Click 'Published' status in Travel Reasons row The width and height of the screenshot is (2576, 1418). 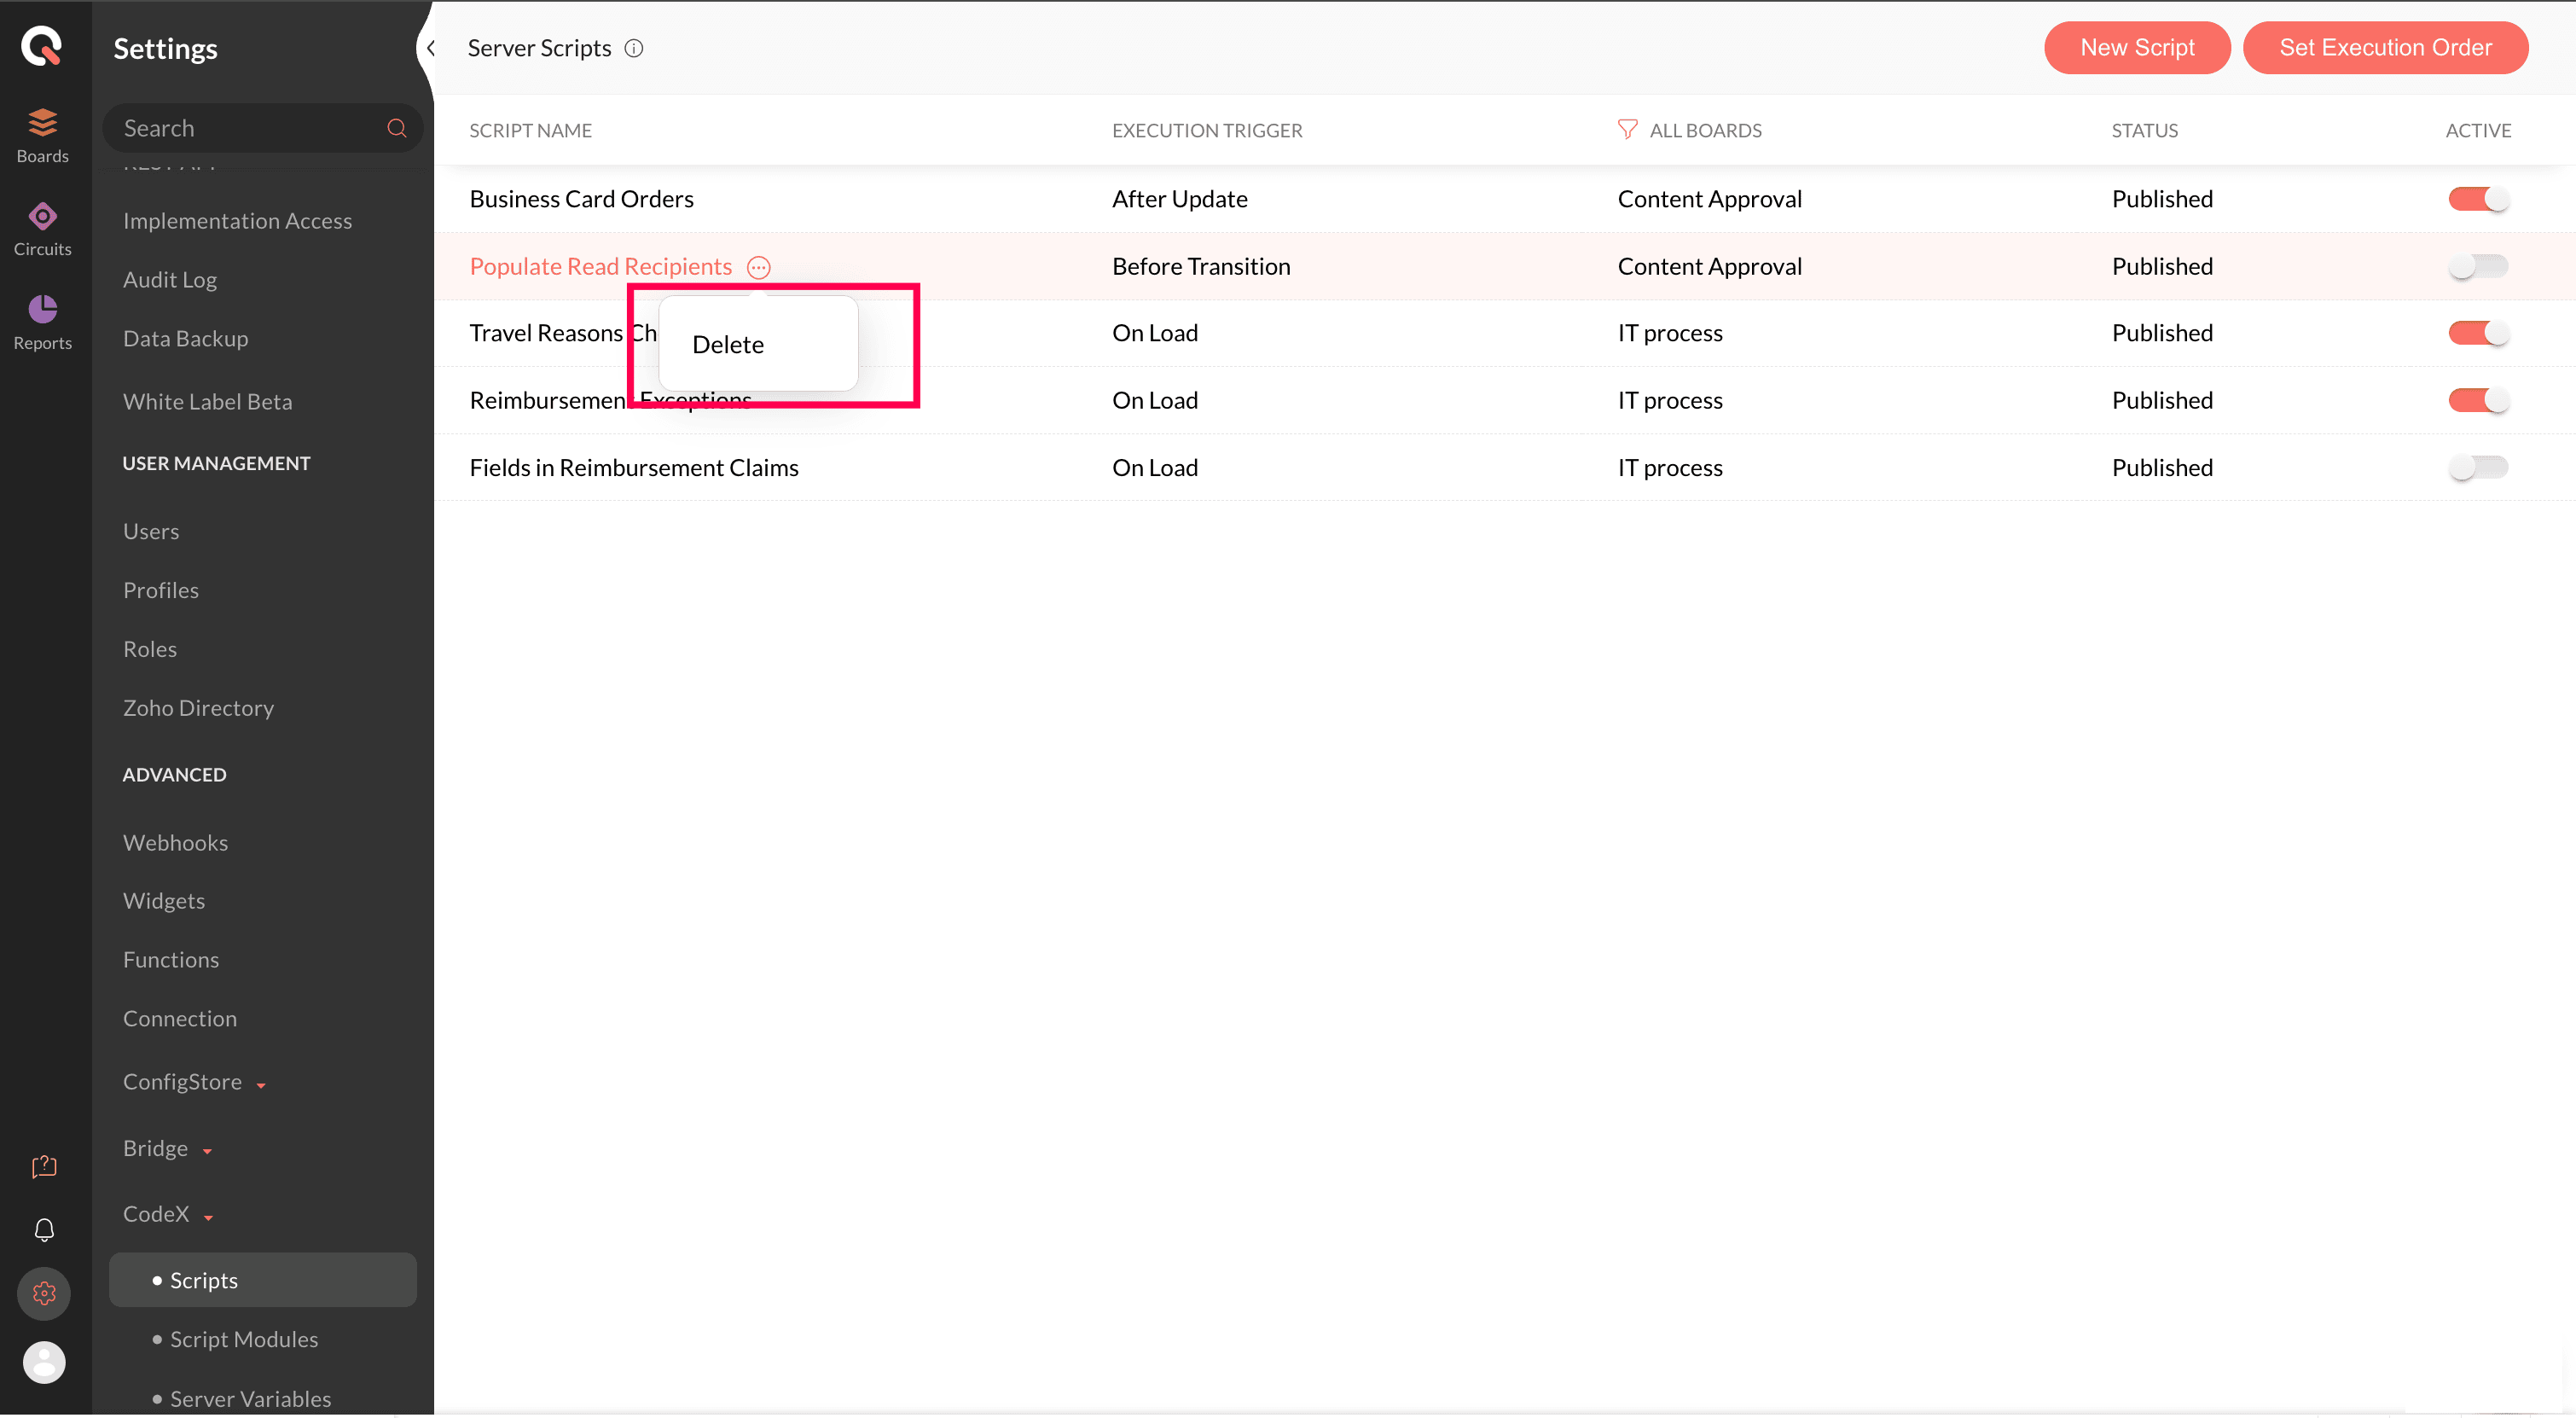2161,333
